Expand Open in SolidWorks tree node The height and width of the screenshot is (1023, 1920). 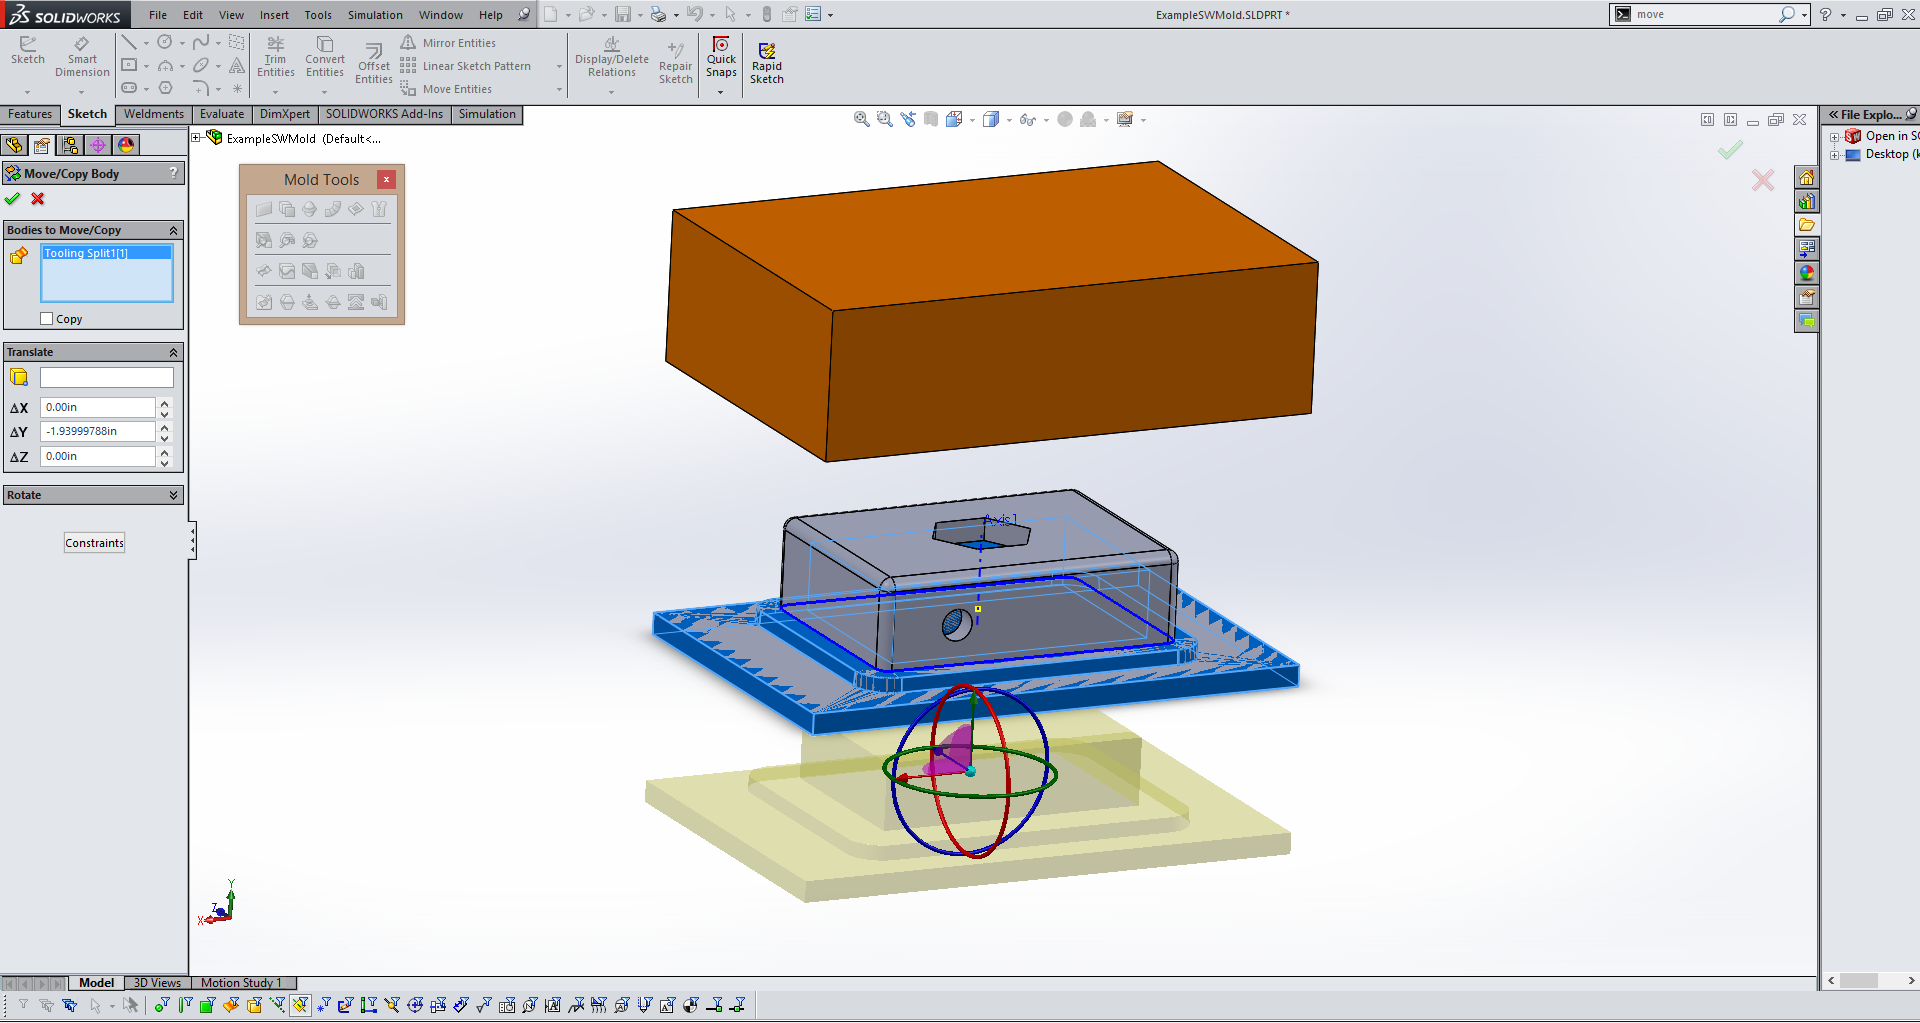(1835, 137)
